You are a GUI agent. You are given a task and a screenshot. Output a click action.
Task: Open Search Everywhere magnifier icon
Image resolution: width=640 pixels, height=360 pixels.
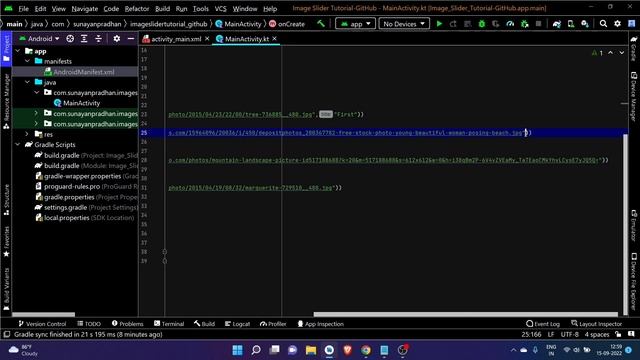pyautogui.click(x=603, y=24)
